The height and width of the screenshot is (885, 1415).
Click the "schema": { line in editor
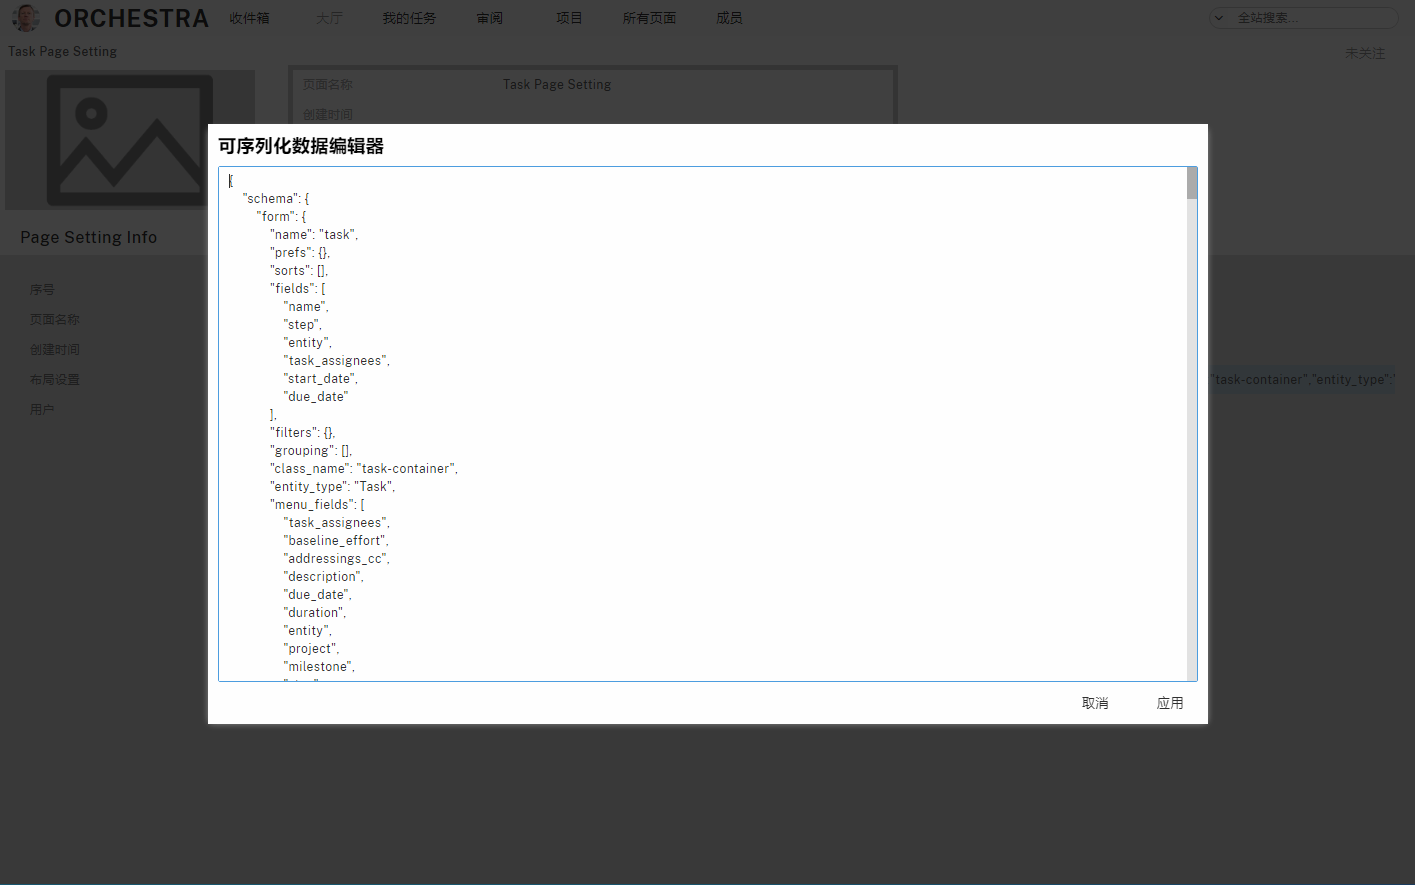pyautogui.click(x=276, y=199)
